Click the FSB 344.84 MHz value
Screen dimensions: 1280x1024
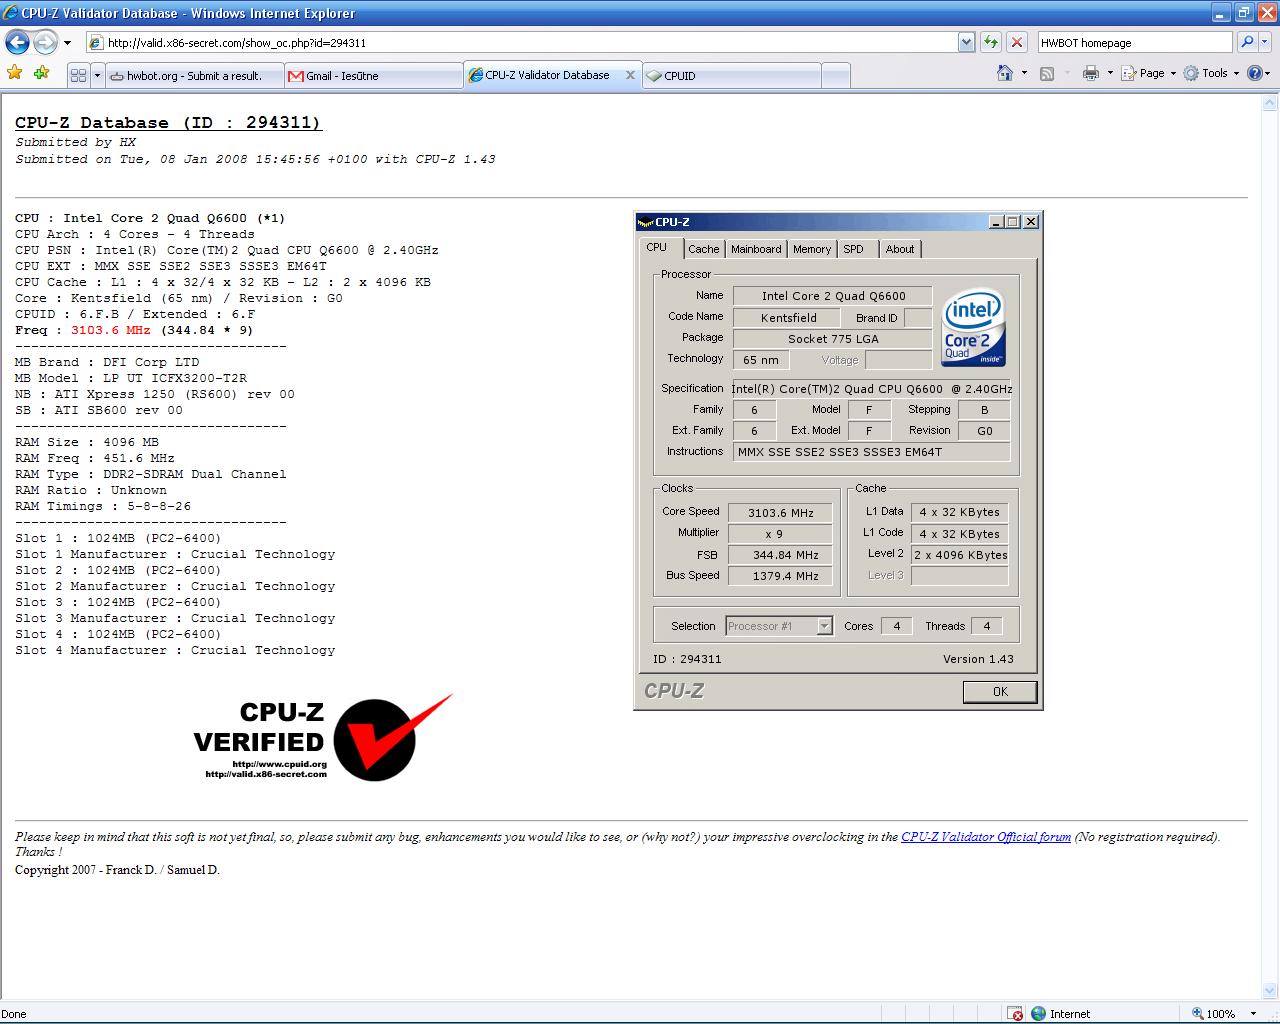pyautogui.click(x=780, y=554)
